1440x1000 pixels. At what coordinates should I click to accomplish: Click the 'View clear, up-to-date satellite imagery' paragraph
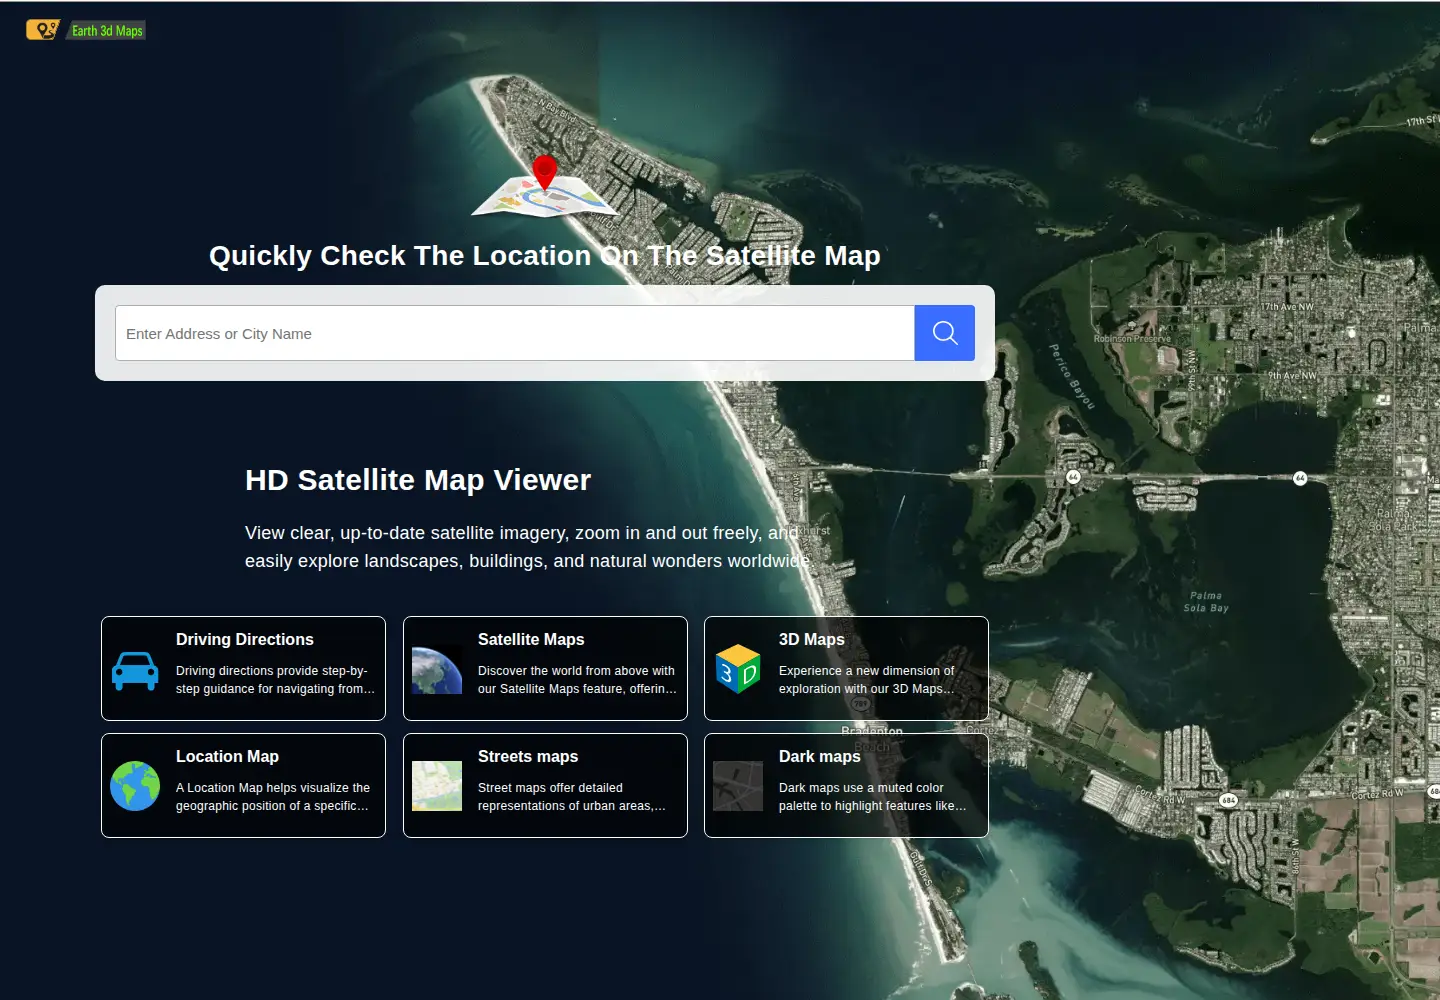tap(528, 547)
